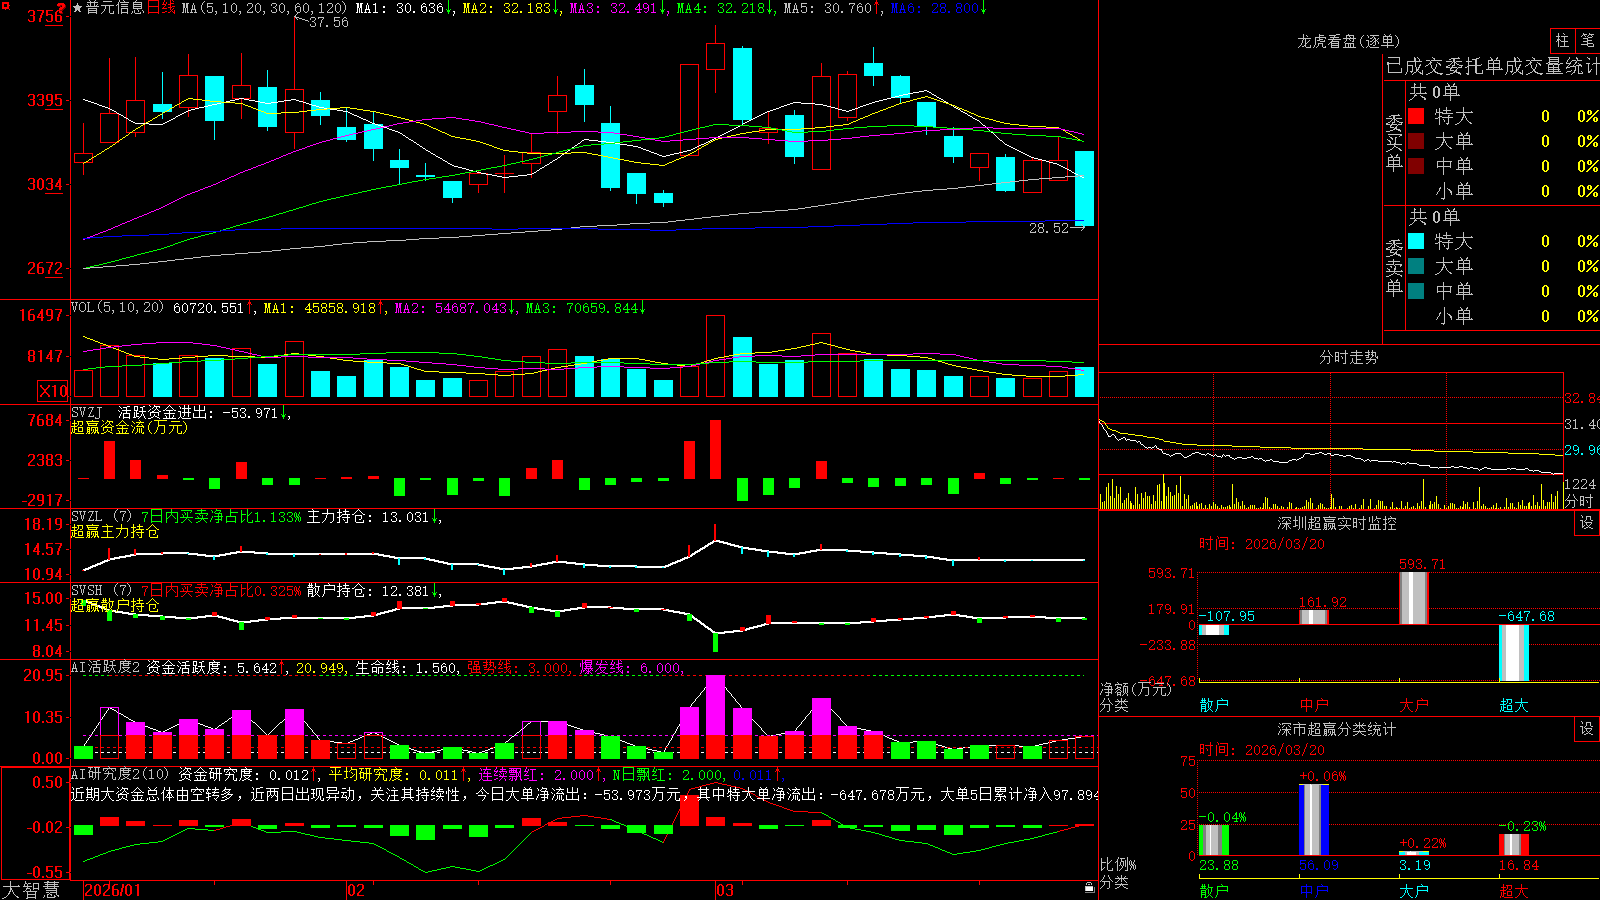Click the red 16.84 超大 ratio bar
Viewport: 1600px width, 900px height.
coord(1514,845)
